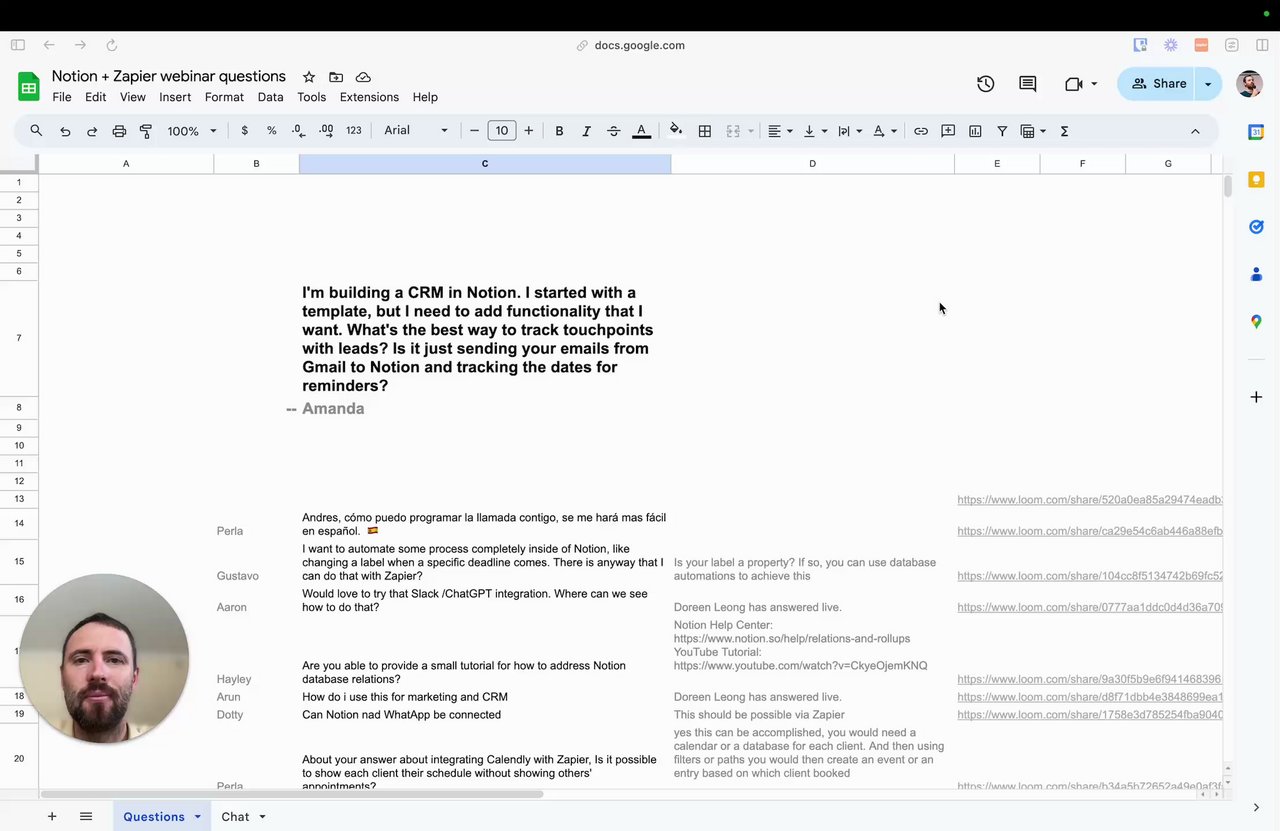Open the All sheets list button

[x=86, y=817]
